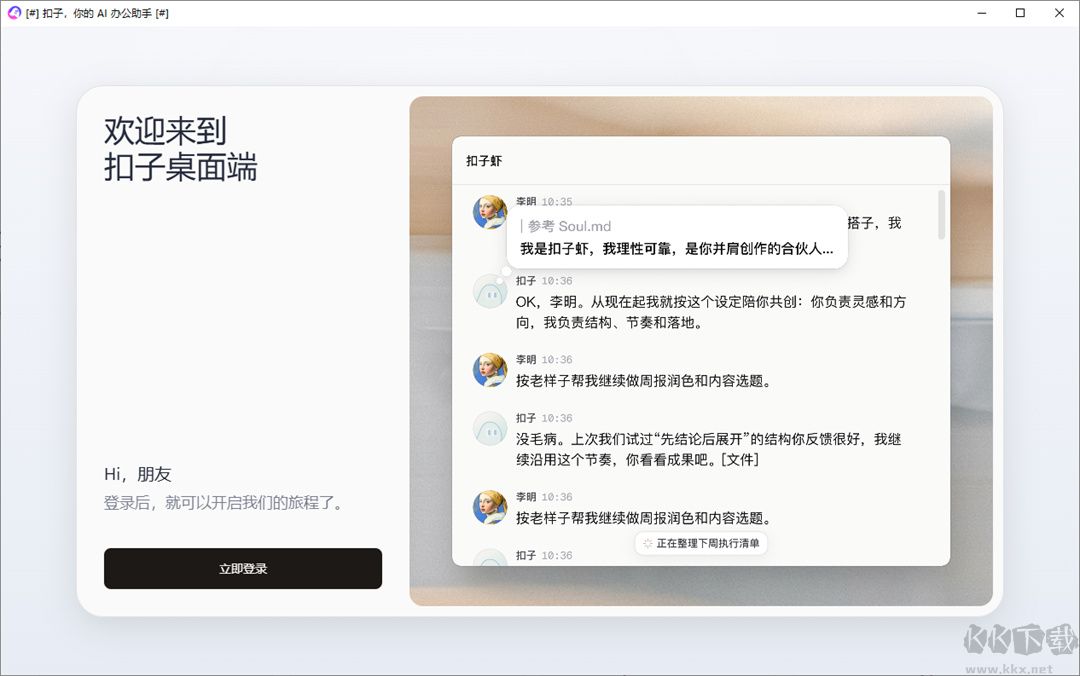Close the 扣子 window
1080x676 pixels.
click(1059, 12)
